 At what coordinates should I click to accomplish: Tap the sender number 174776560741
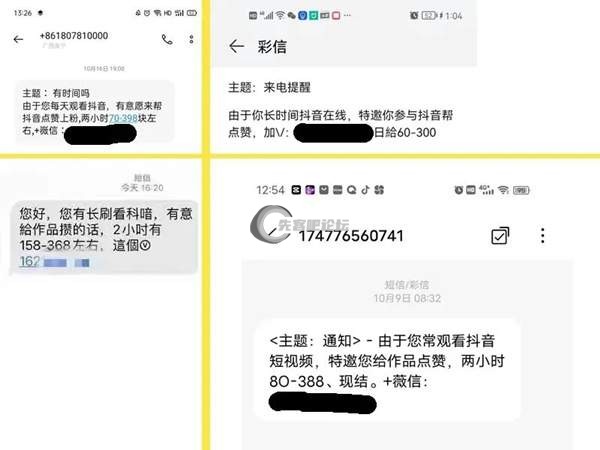tap(351, 236)
